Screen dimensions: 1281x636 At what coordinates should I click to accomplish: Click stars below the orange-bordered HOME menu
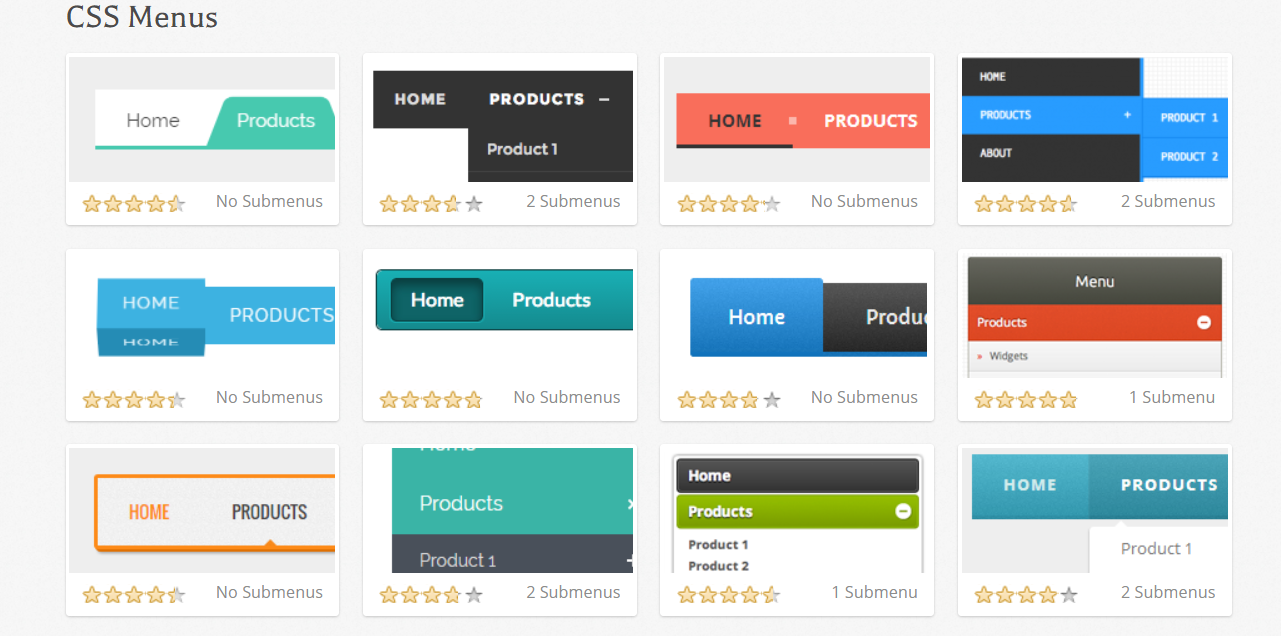[x=133, y=595]
